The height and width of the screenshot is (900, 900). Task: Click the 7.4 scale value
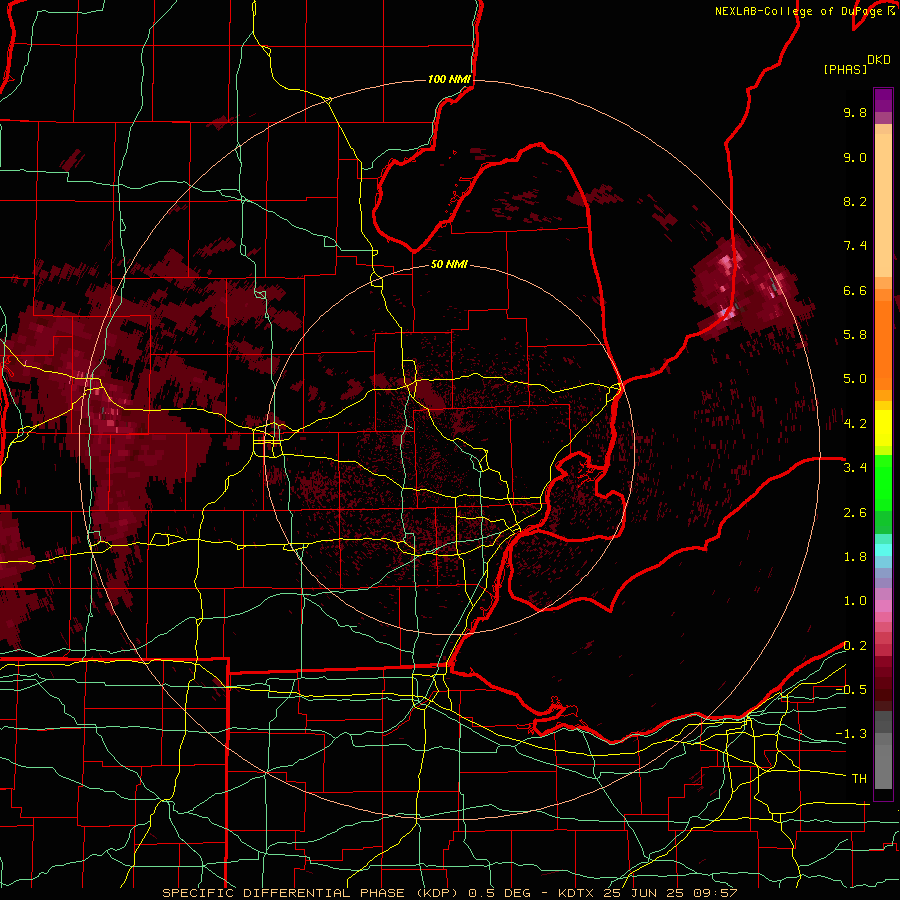tap(855, 246)
